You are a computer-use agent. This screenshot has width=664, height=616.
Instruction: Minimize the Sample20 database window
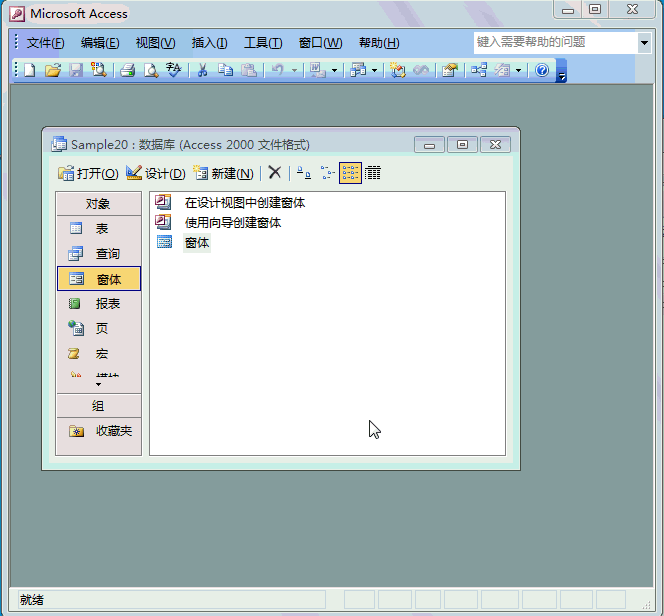[x=429, y=145]
